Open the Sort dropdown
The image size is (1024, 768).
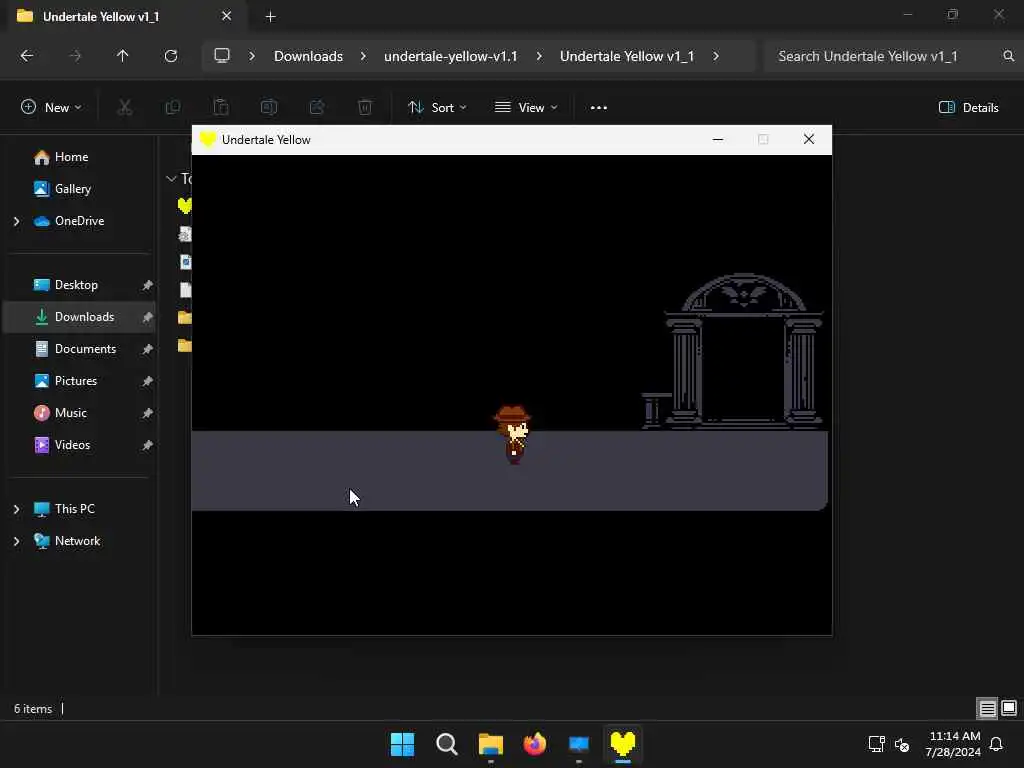[x=437, y=107]
